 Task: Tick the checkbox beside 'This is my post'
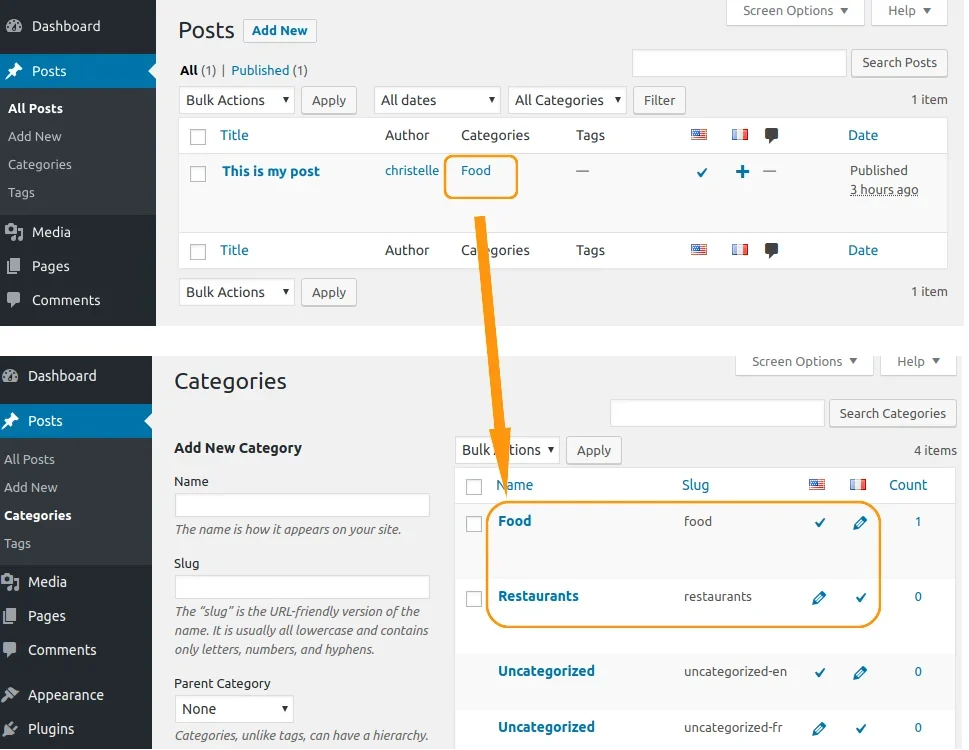click(198, 173)
